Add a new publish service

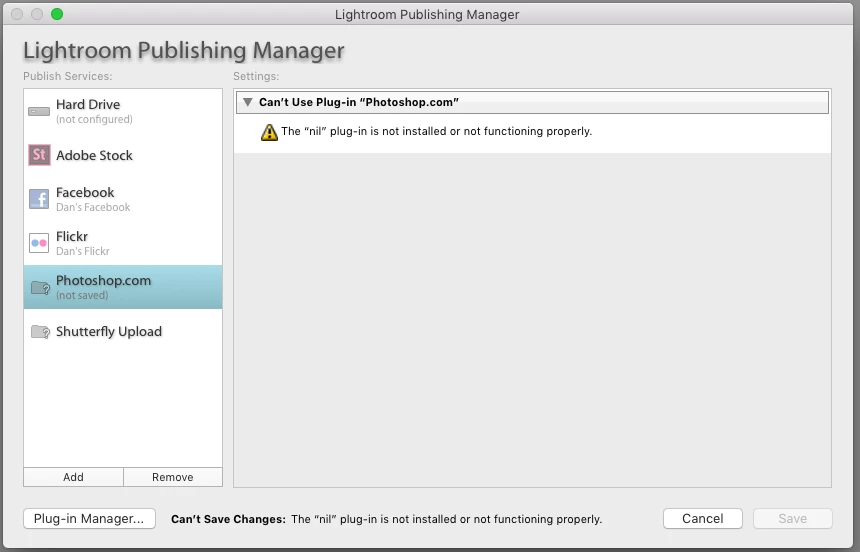pos(73,477)
